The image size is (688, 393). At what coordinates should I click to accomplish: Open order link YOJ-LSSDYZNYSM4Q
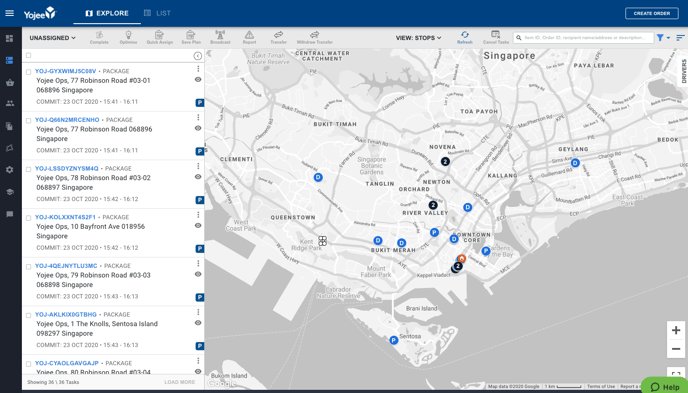pyautogui.click(x=67, y=168)
